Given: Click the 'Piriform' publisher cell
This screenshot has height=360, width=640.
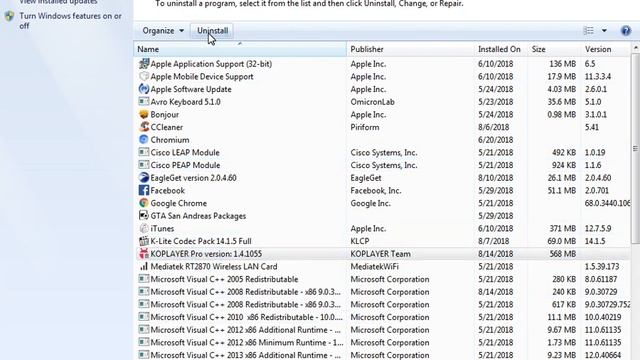Looking at the screenshot, I should (x=364, y=127).
